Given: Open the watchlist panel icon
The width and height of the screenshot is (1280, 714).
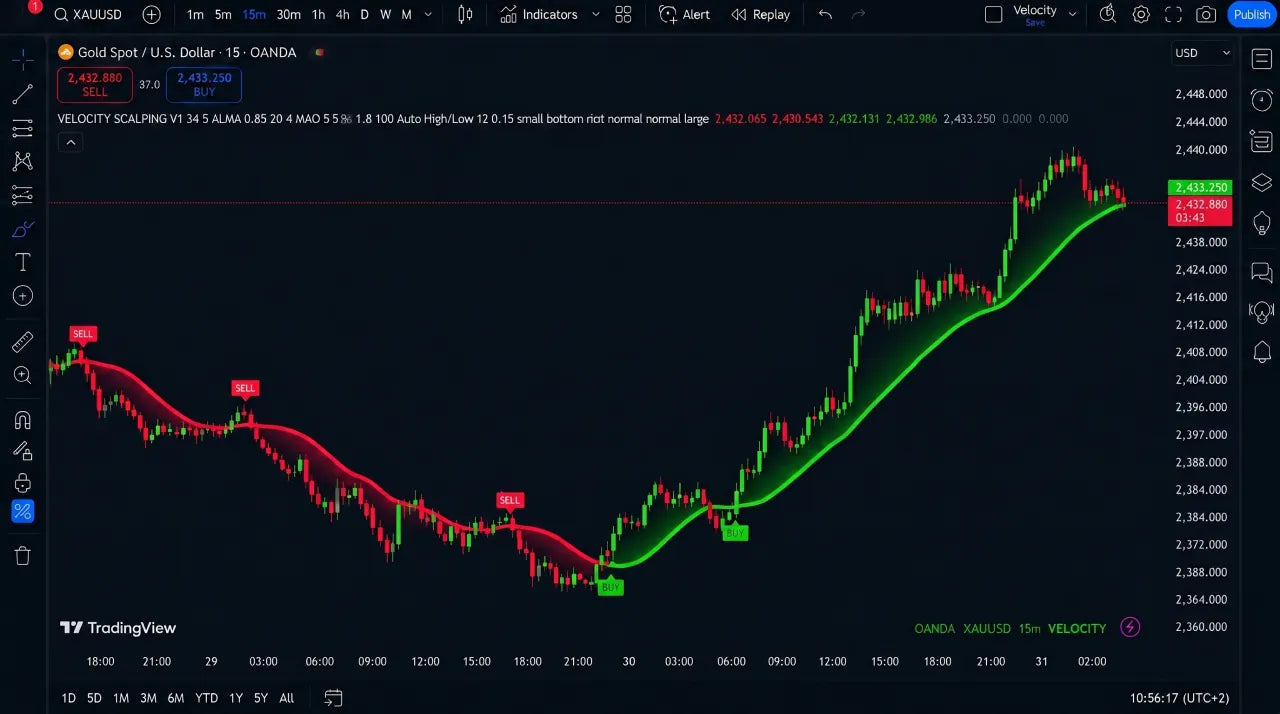Looking at the screenshot, I should coord(1261,60).
